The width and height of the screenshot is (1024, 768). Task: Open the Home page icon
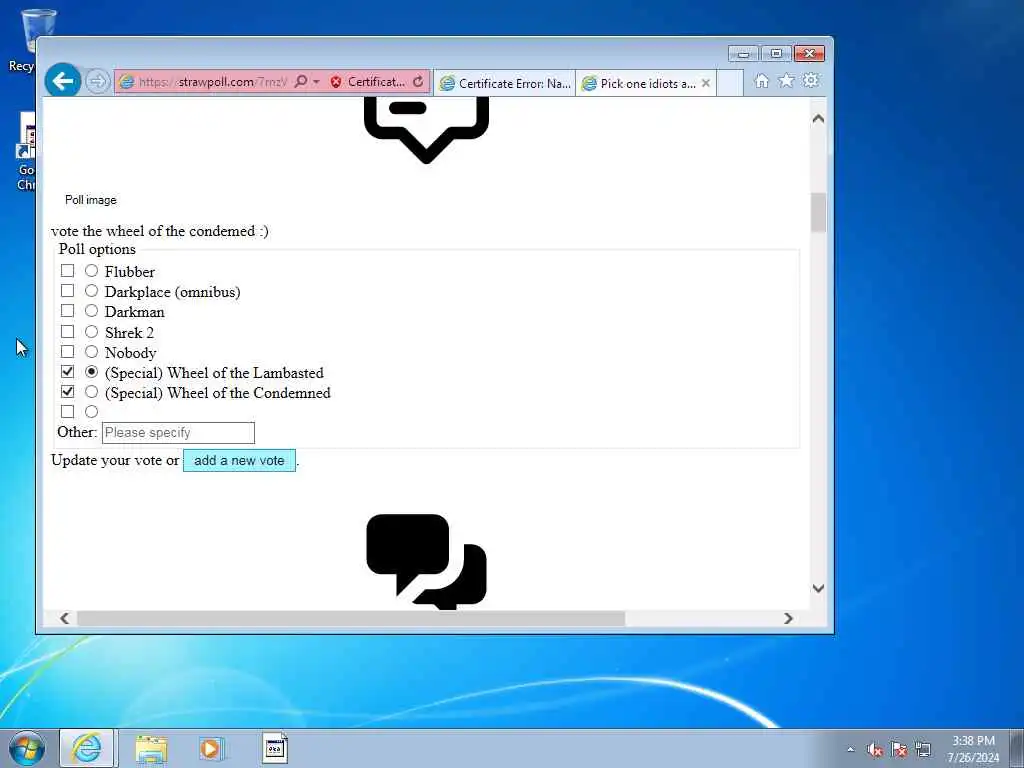pos(761,81)
